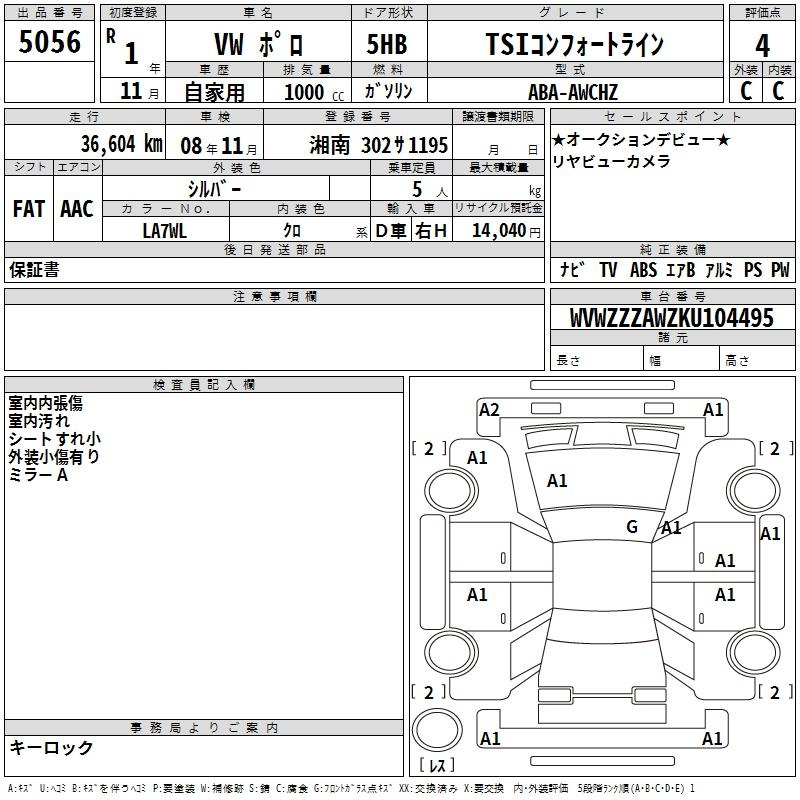Click the A1 mark on the hood
This screenshot has height=800, width=800.
click(557, 481)
